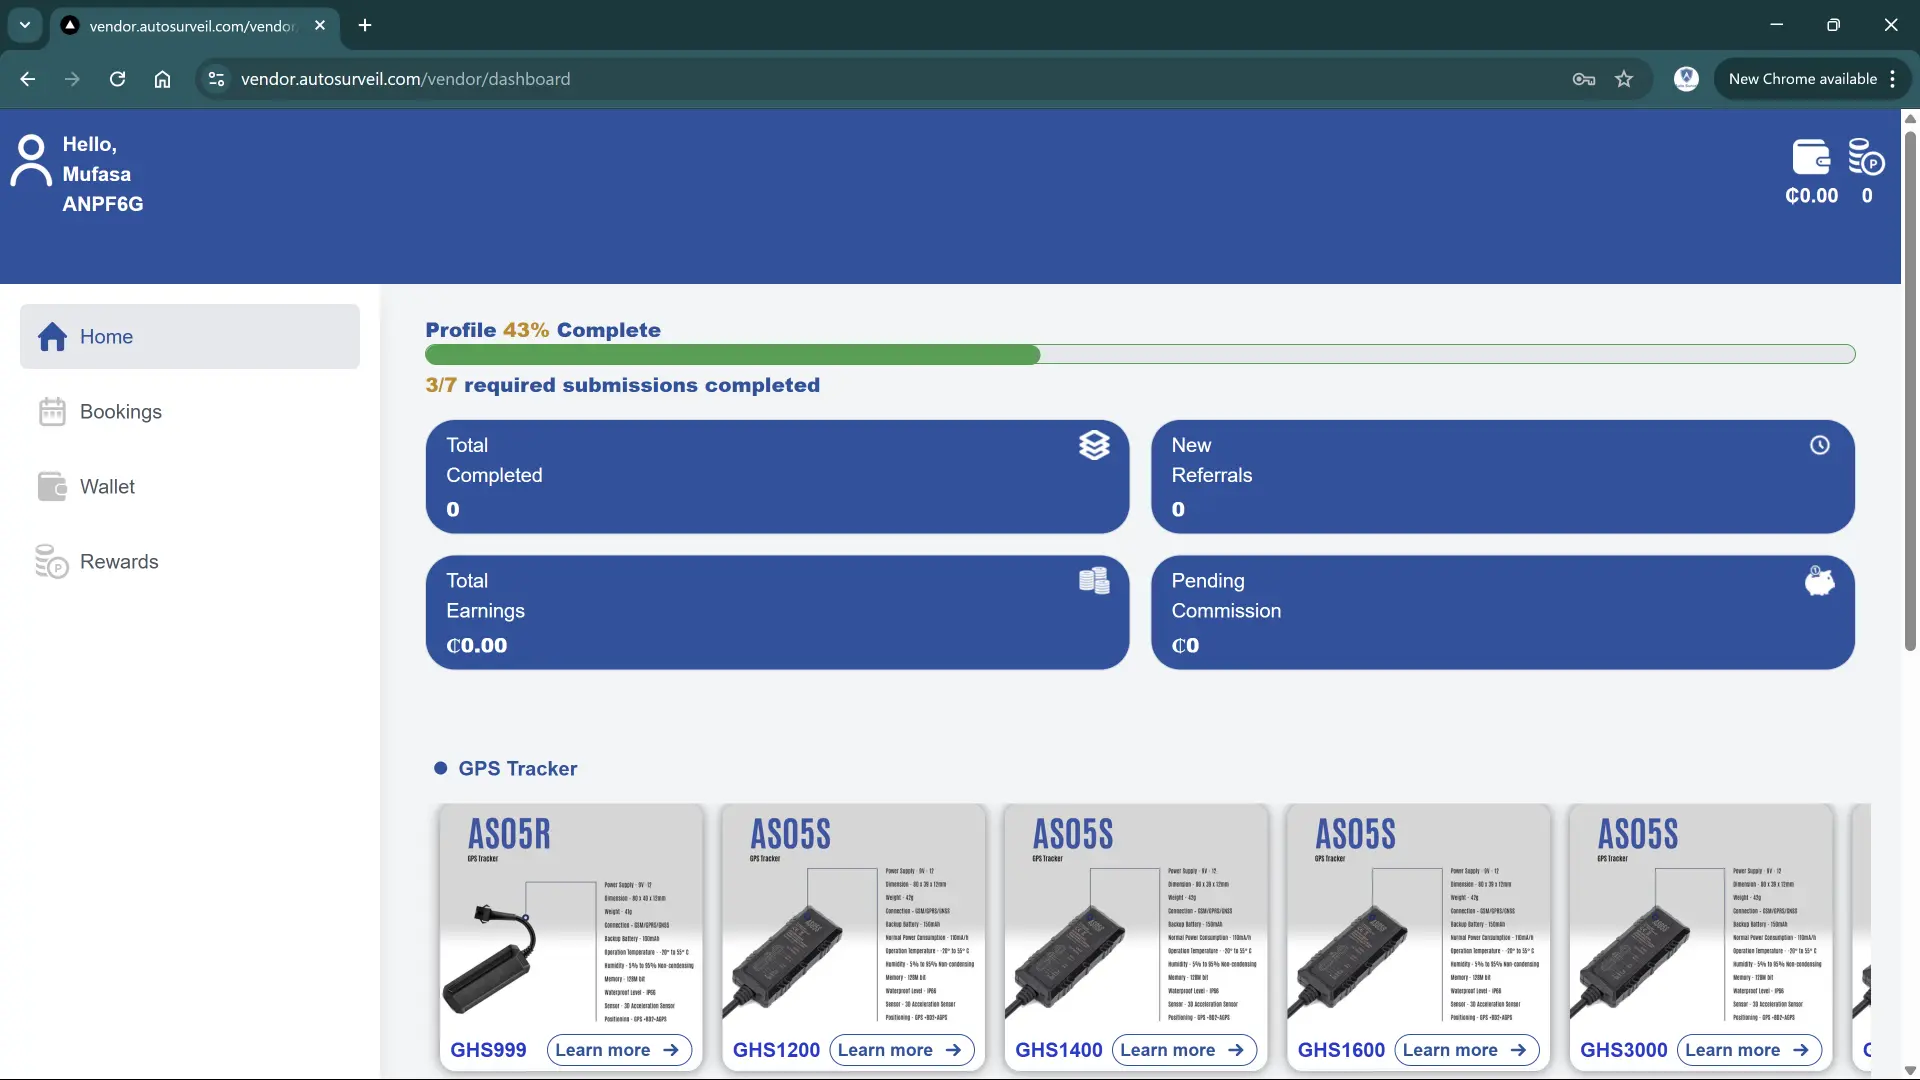
Task: View site information icon in address bar
Action: [x=216, y=79]
